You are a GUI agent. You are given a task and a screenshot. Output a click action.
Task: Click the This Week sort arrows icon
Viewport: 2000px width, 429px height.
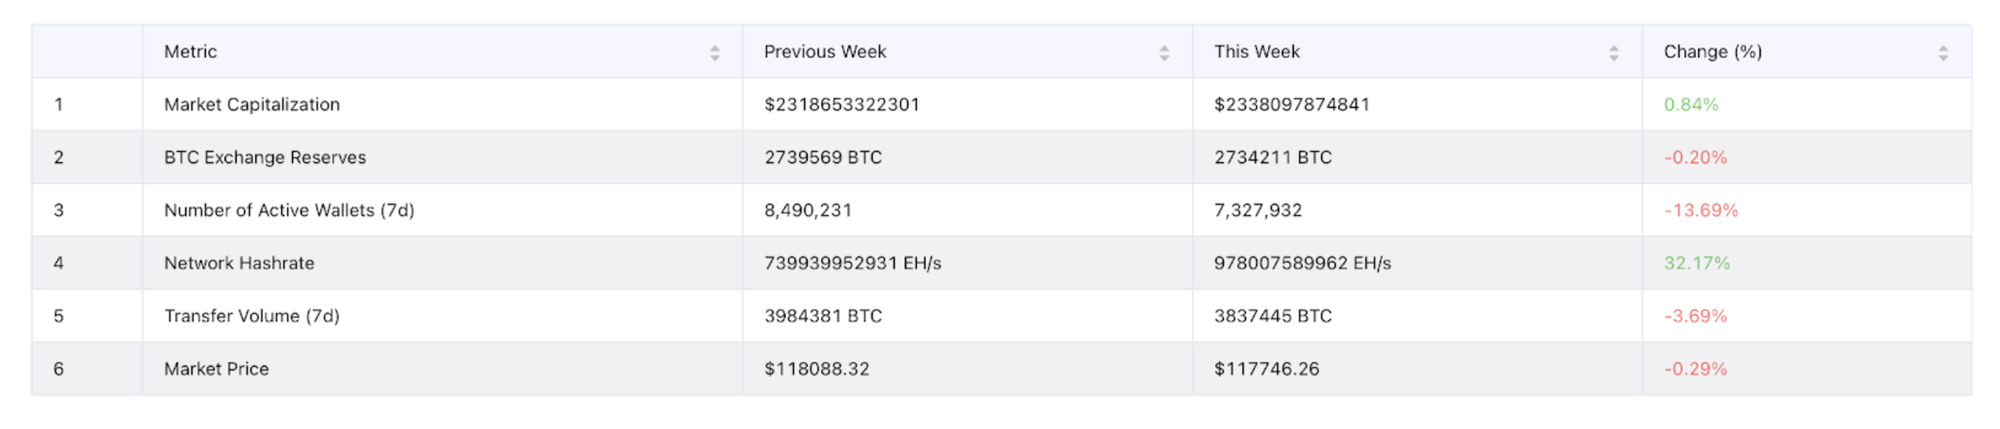click(1613, 53)
